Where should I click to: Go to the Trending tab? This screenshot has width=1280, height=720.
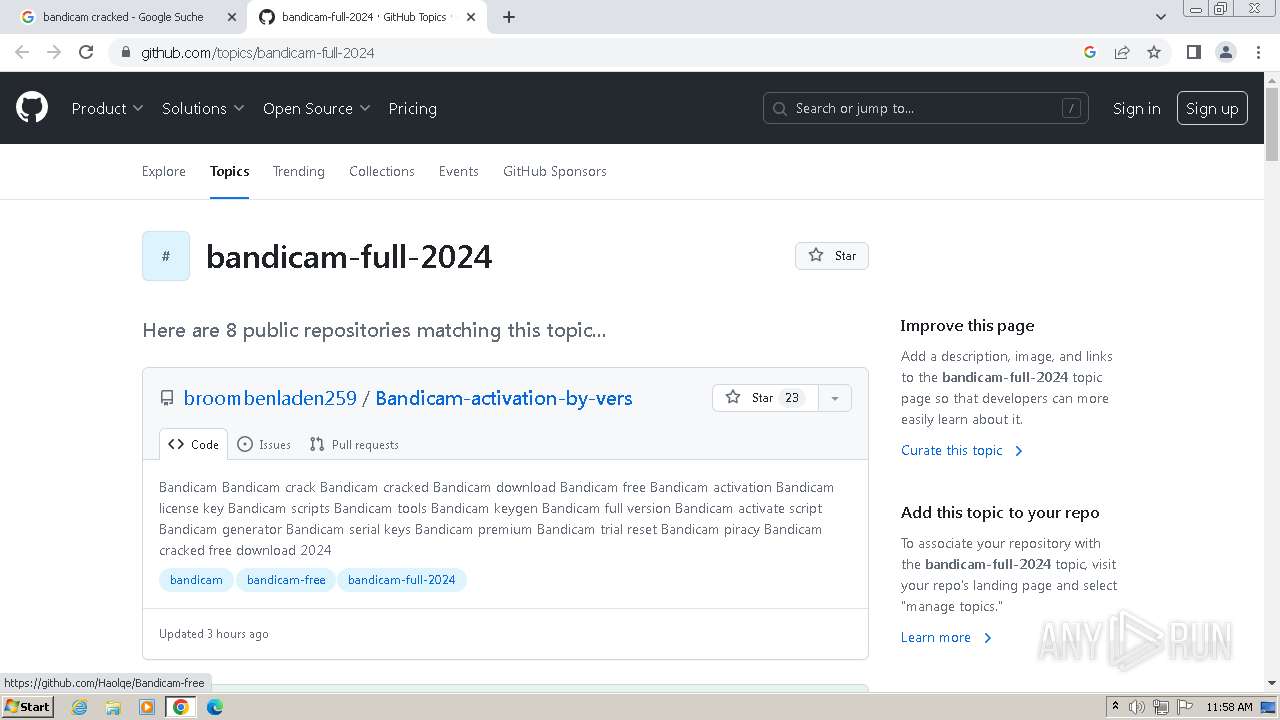(x=299, y=171)
